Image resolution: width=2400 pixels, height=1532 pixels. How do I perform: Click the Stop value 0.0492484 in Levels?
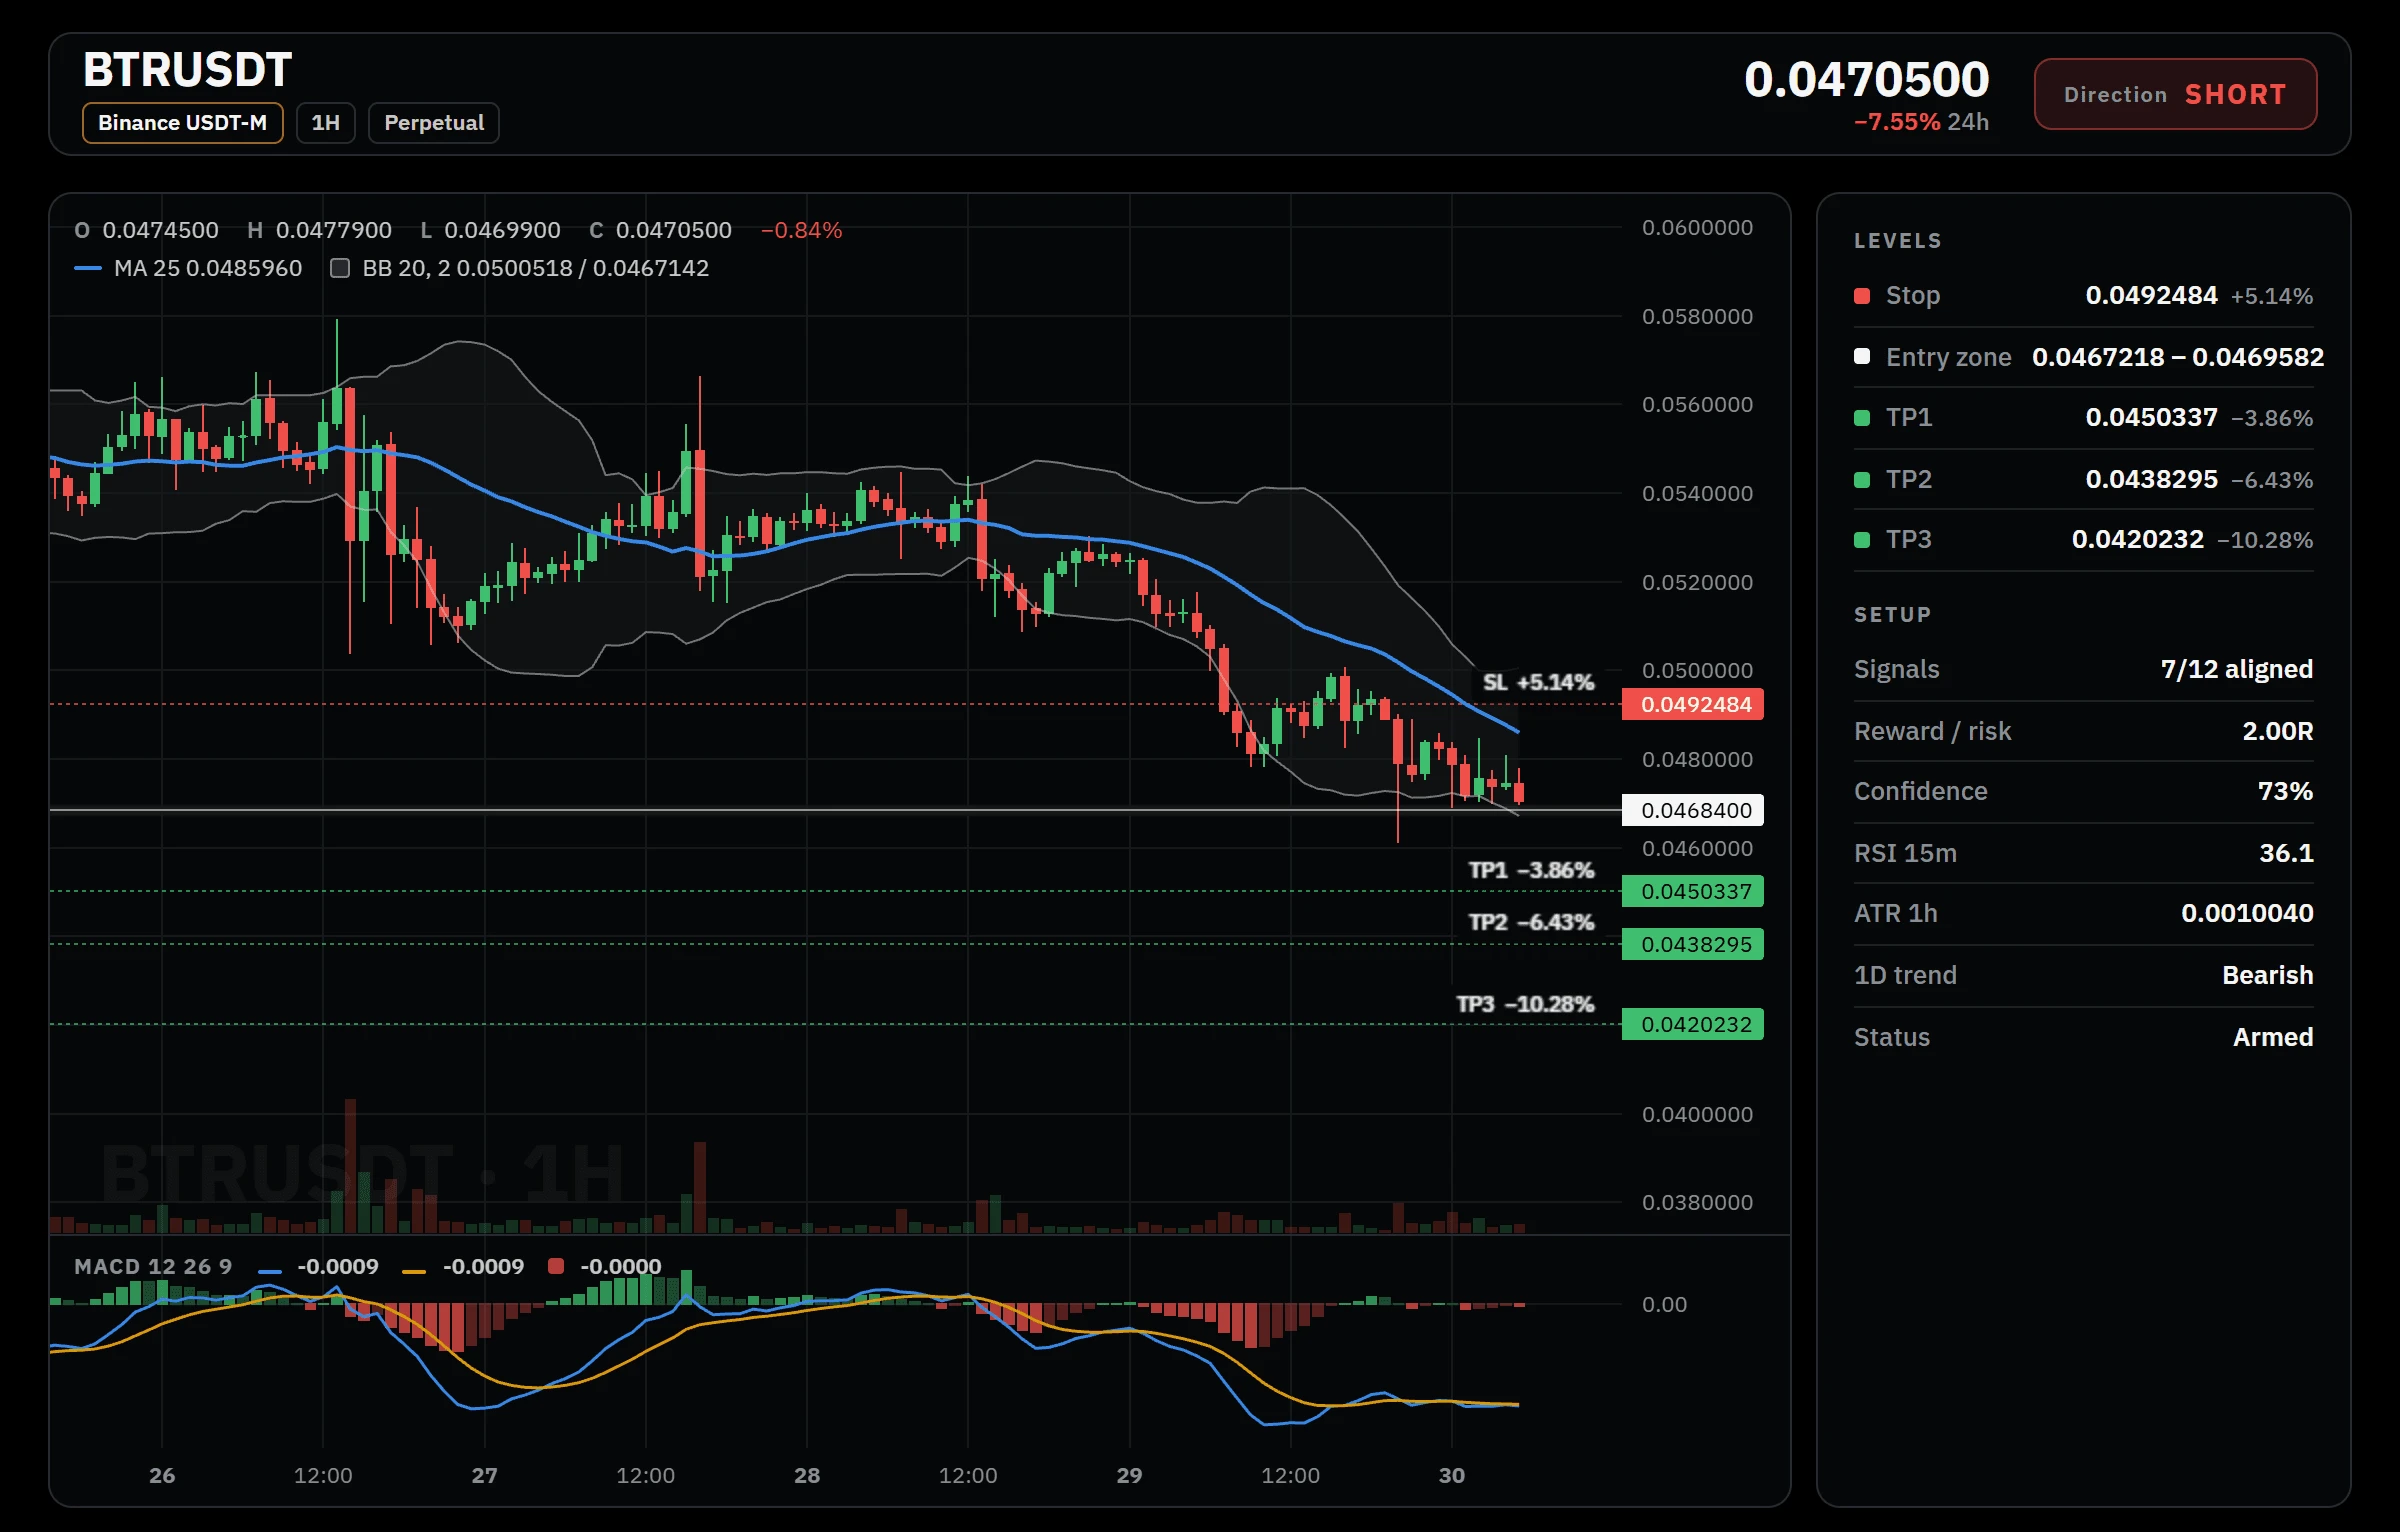click(2151, 295)
